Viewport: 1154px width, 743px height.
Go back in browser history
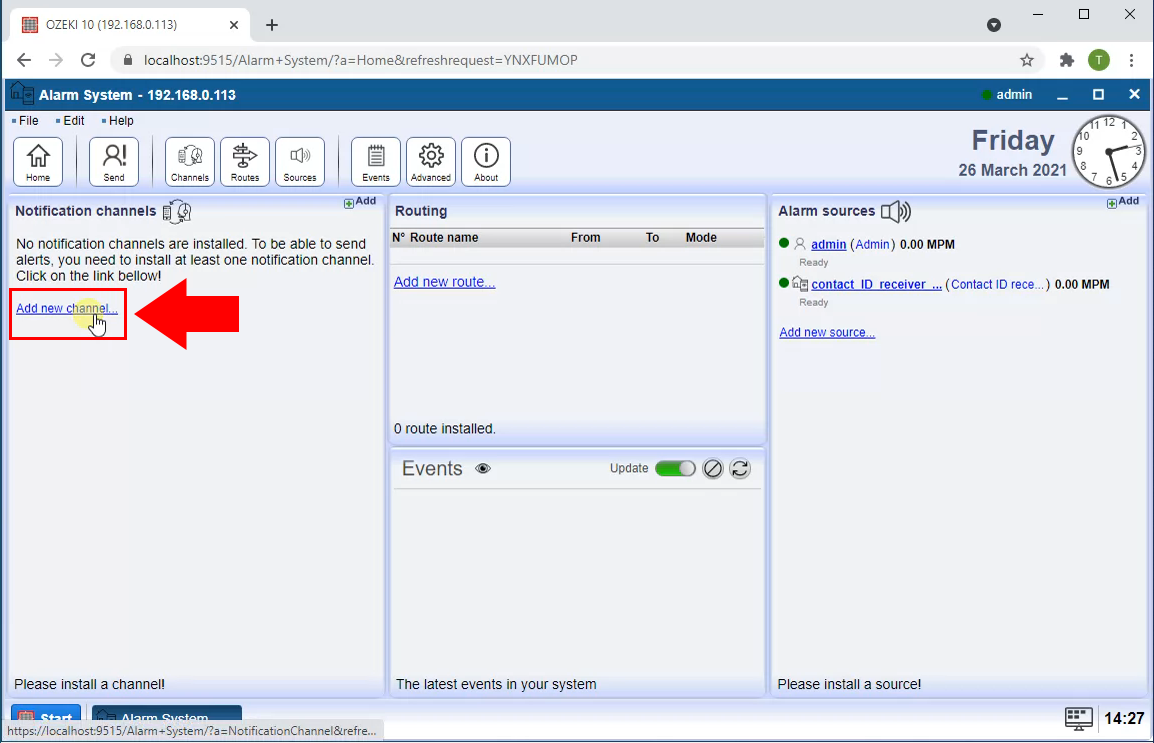point(24,60)
